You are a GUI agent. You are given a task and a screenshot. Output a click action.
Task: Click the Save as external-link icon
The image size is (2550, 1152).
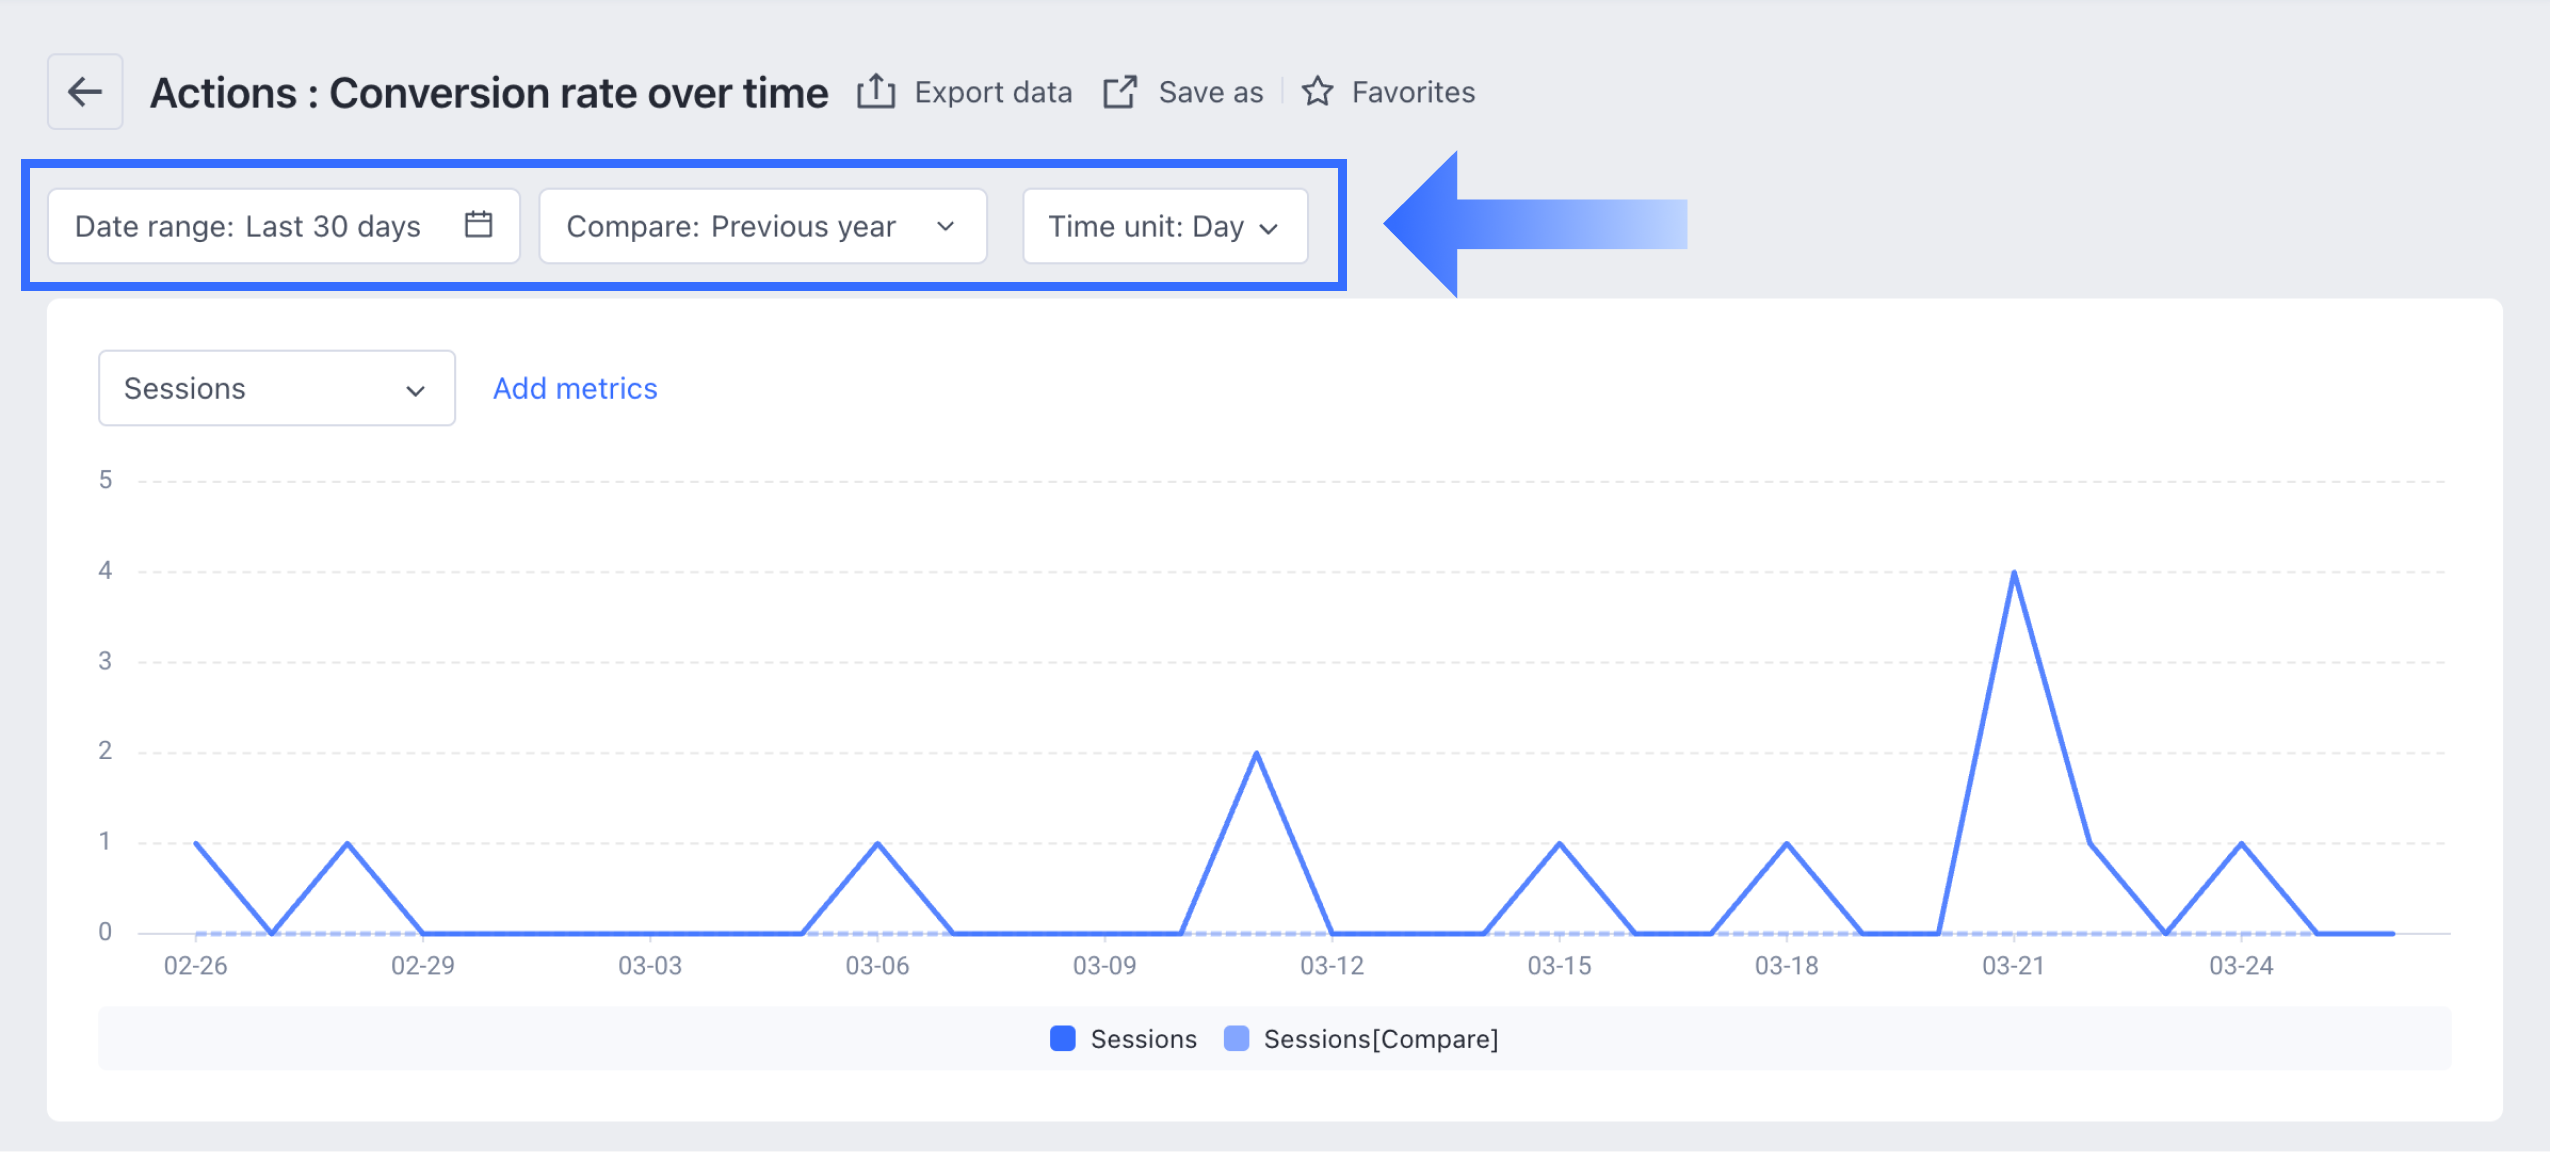[1120, 92]
